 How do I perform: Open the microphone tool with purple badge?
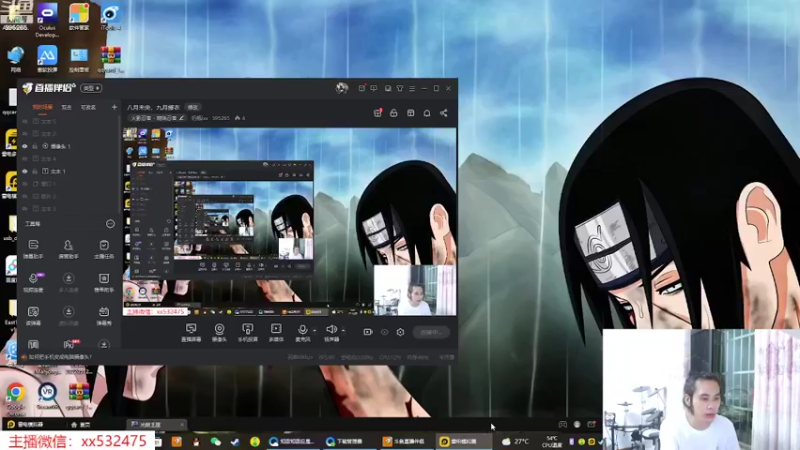[33, 282]
